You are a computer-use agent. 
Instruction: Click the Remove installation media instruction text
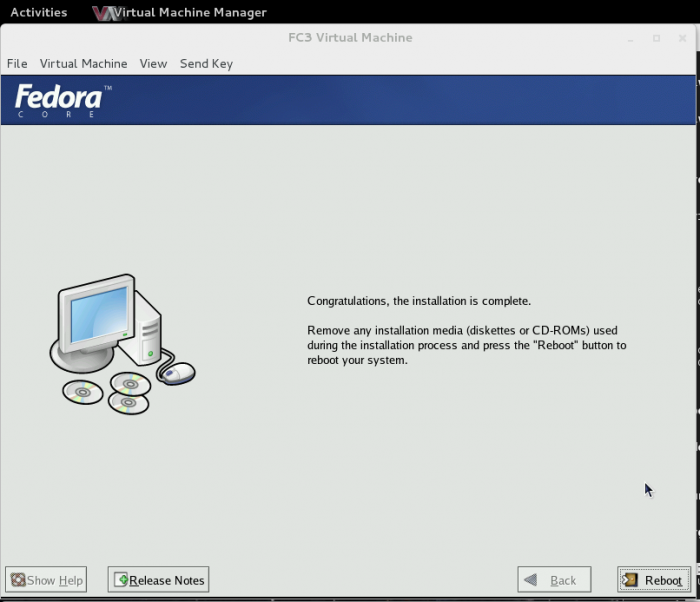pyautogui.click(x=466, y=345)
